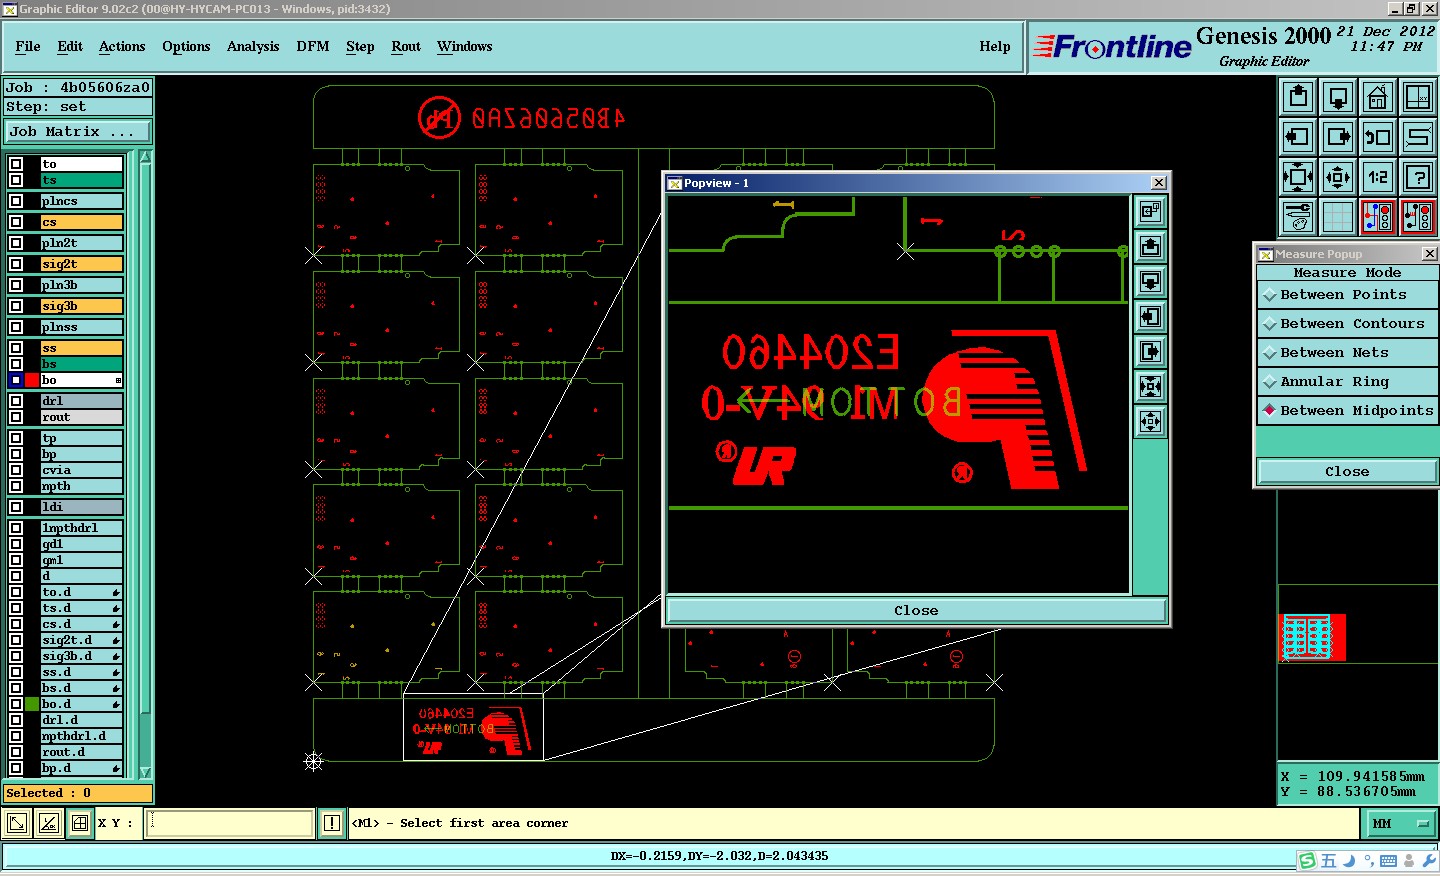The image size is (1440, 876).
Task: Click the Home view icon
Action: pyautogui.click(x=1378, y=97)
